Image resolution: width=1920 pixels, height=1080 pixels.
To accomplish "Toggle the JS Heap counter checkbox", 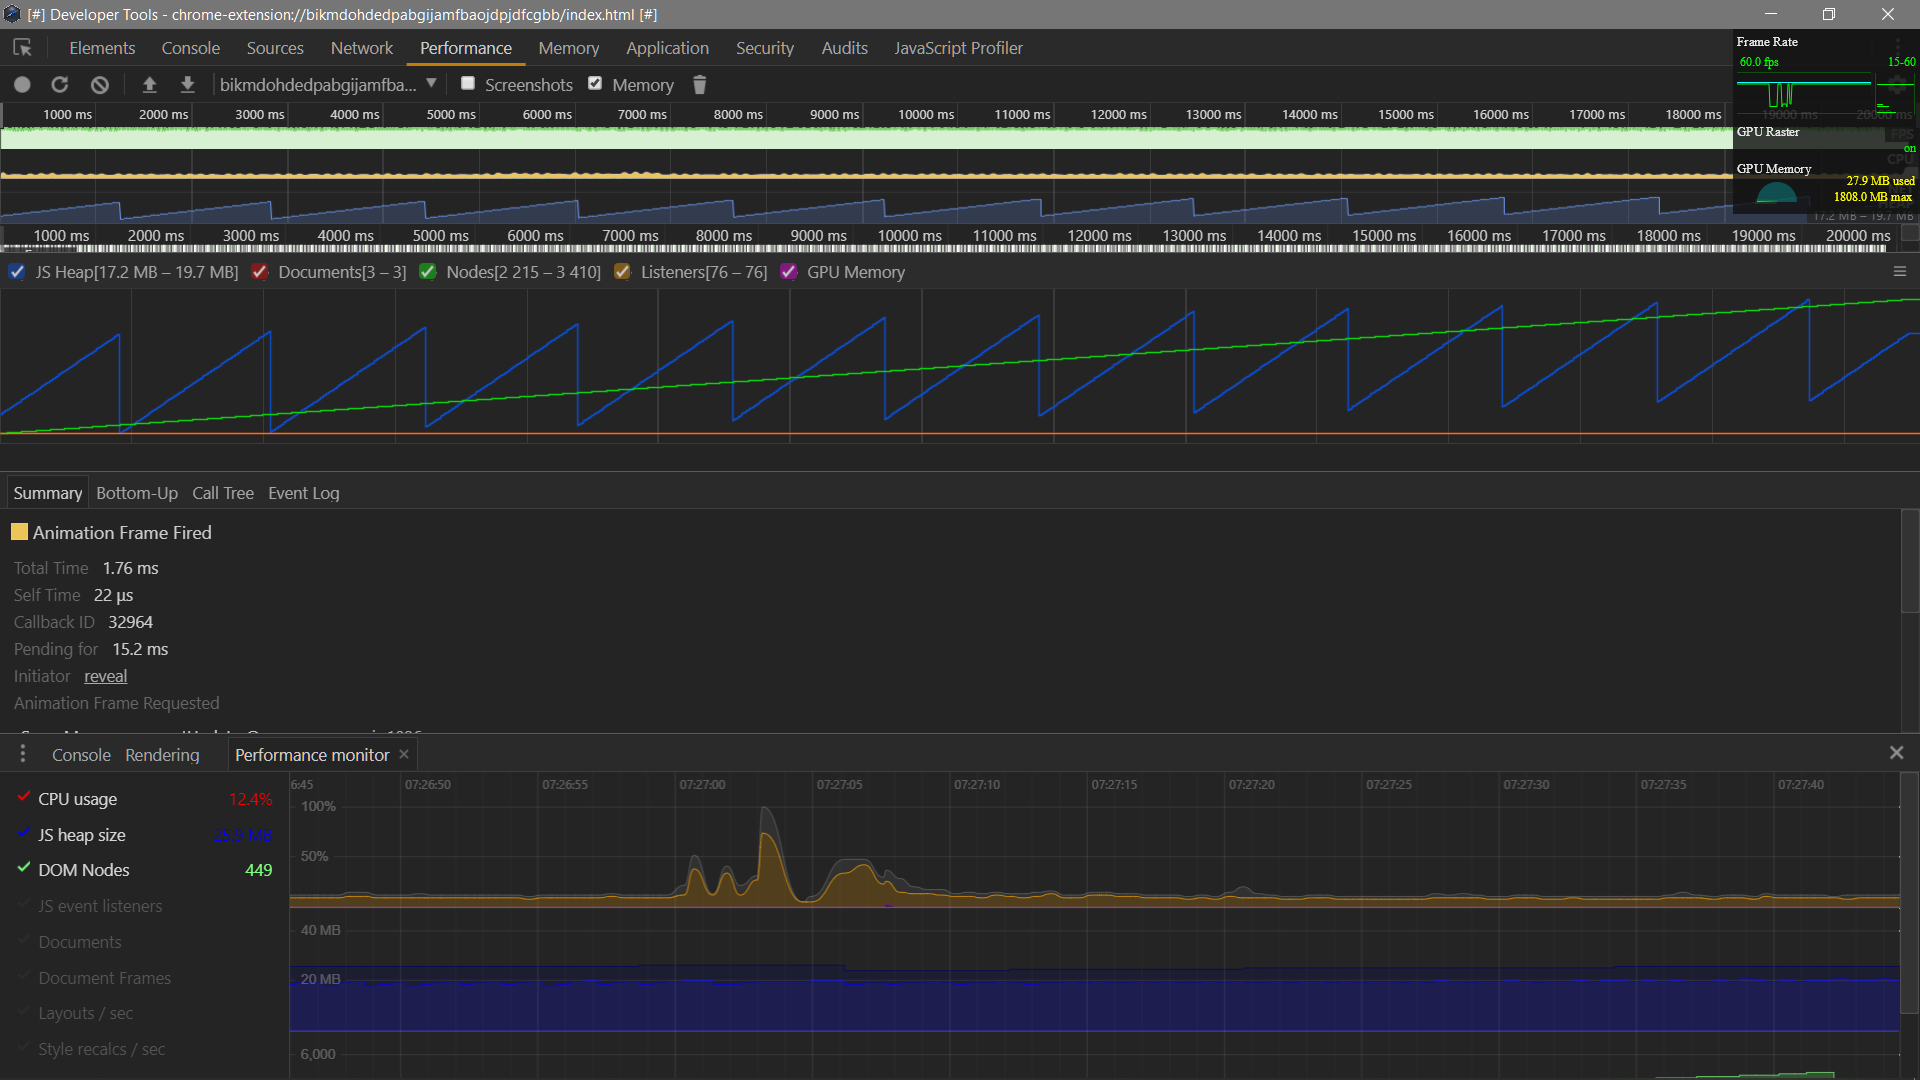I will point(17,272).
